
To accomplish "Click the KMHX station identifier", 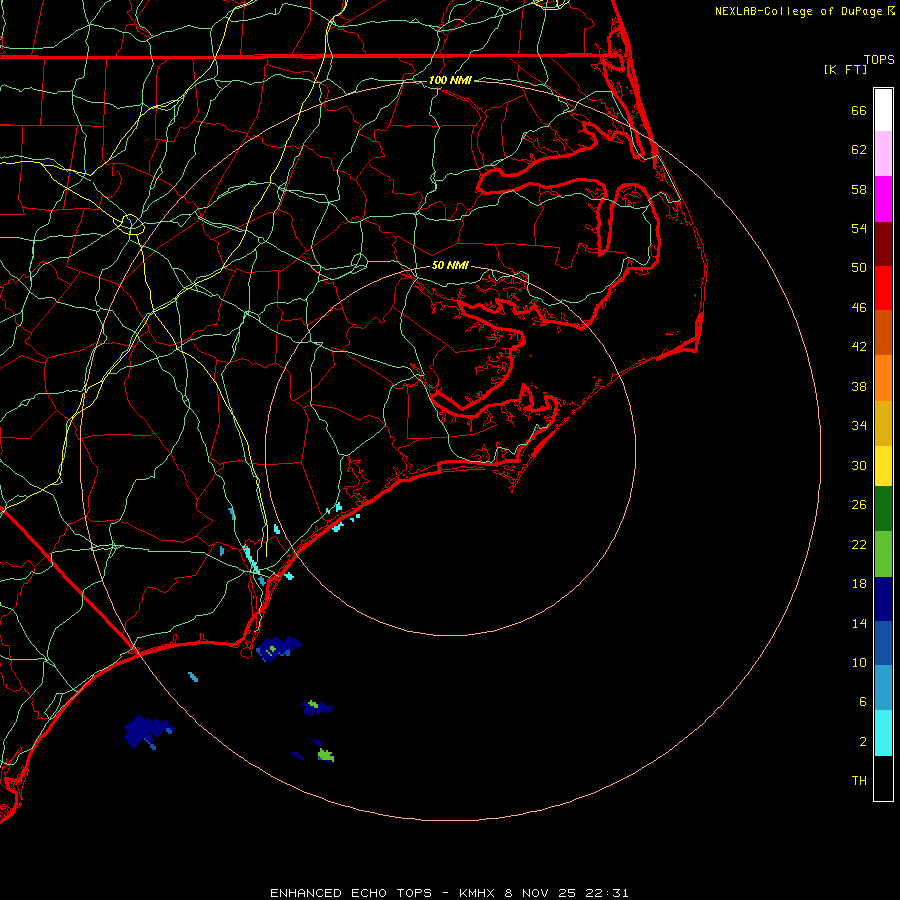I will click(479, 893).
